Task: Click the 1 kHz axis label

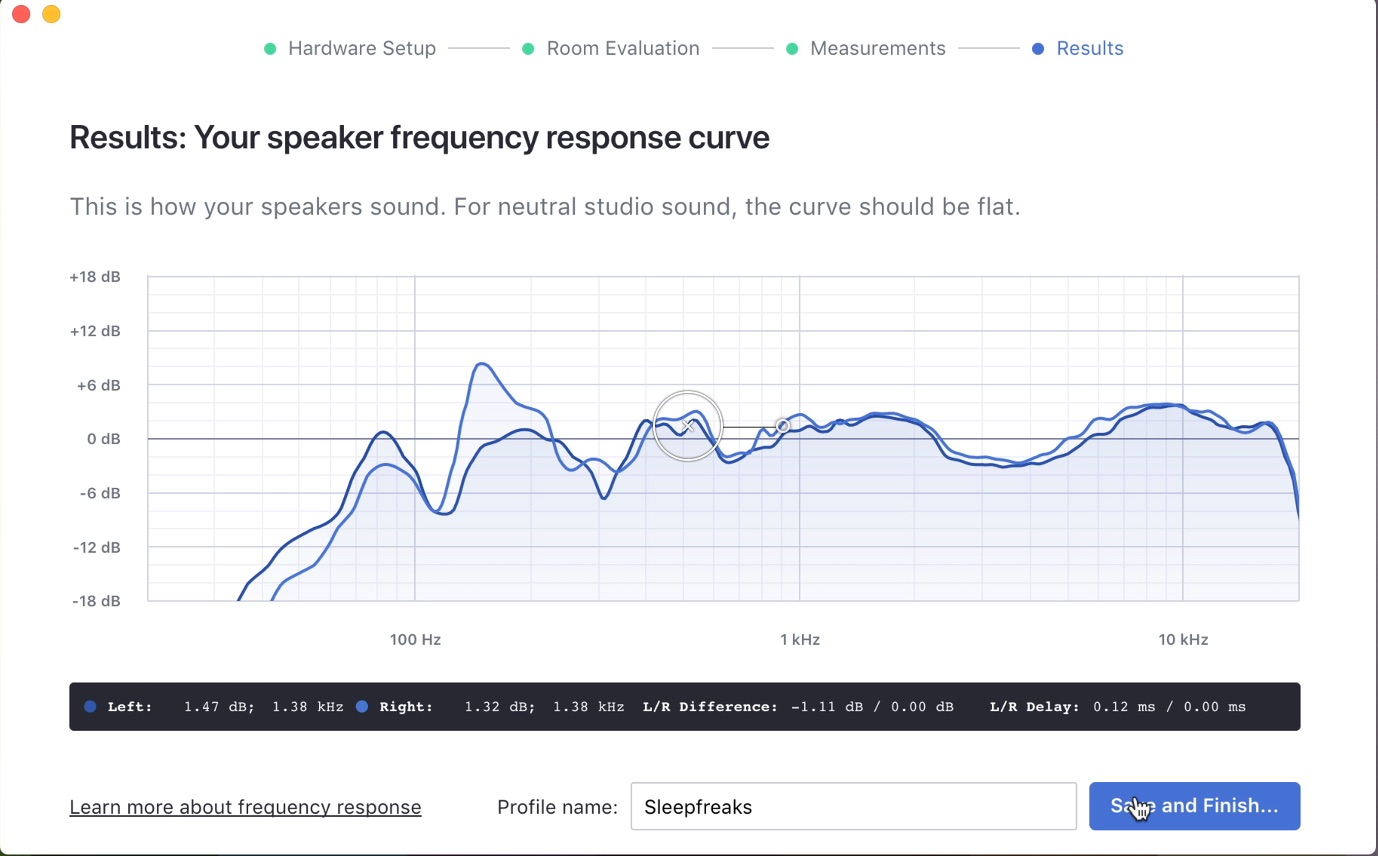Action: [800, 640]
